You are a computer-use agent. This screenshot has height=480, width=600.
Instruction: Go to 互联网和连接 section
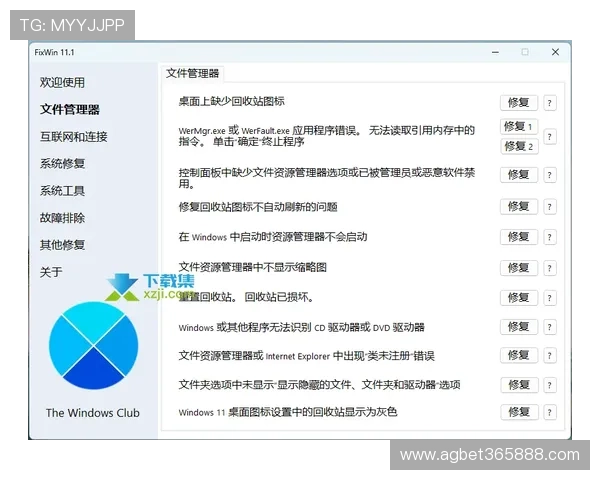[x=73, y=137]
